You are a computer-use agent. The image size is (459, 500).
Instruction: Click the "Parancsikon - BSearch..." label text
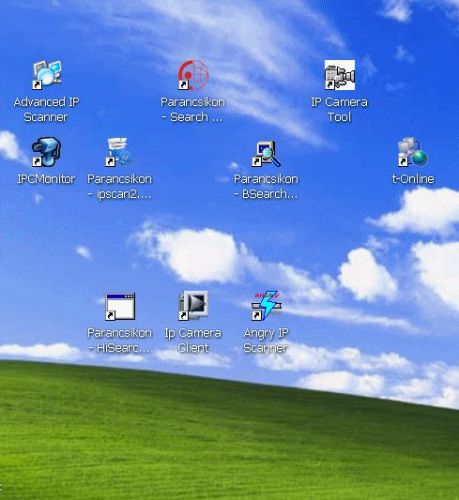(266, 186)
